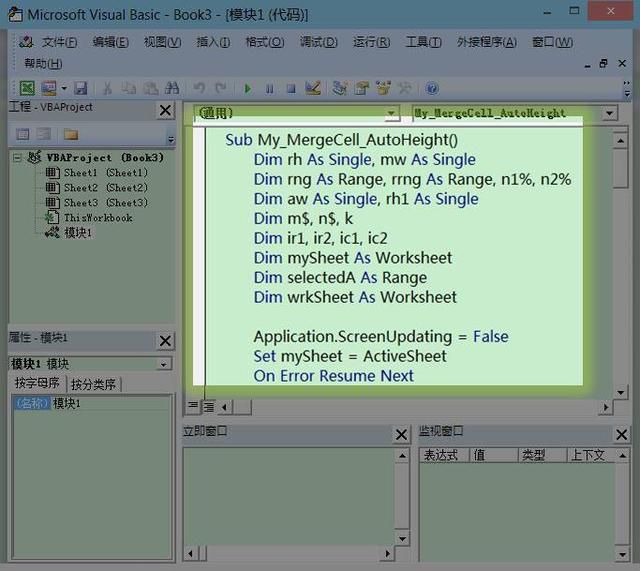
Task: Toggle Design Mode icon
Action: [x=313, y=88]
